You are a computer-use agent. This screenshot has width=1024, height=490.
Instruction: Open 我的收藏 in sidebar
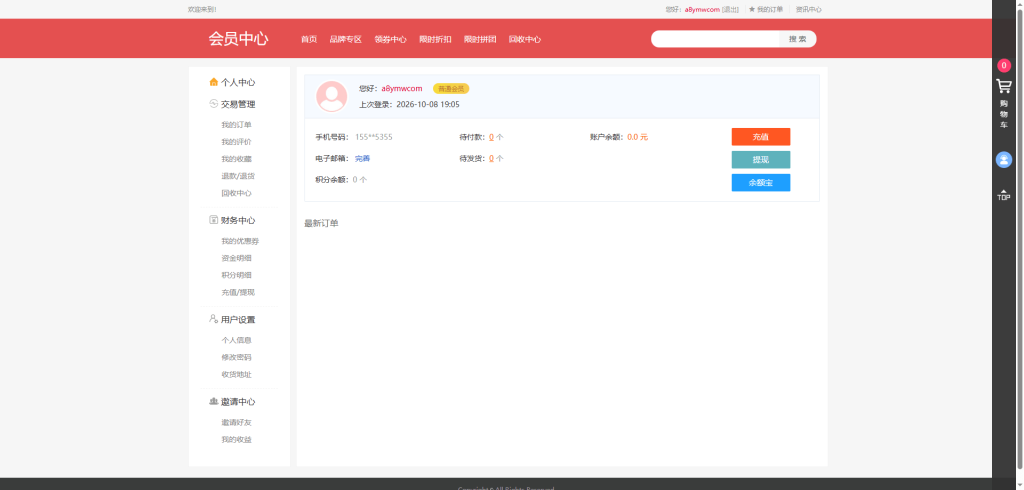point(236,159)
